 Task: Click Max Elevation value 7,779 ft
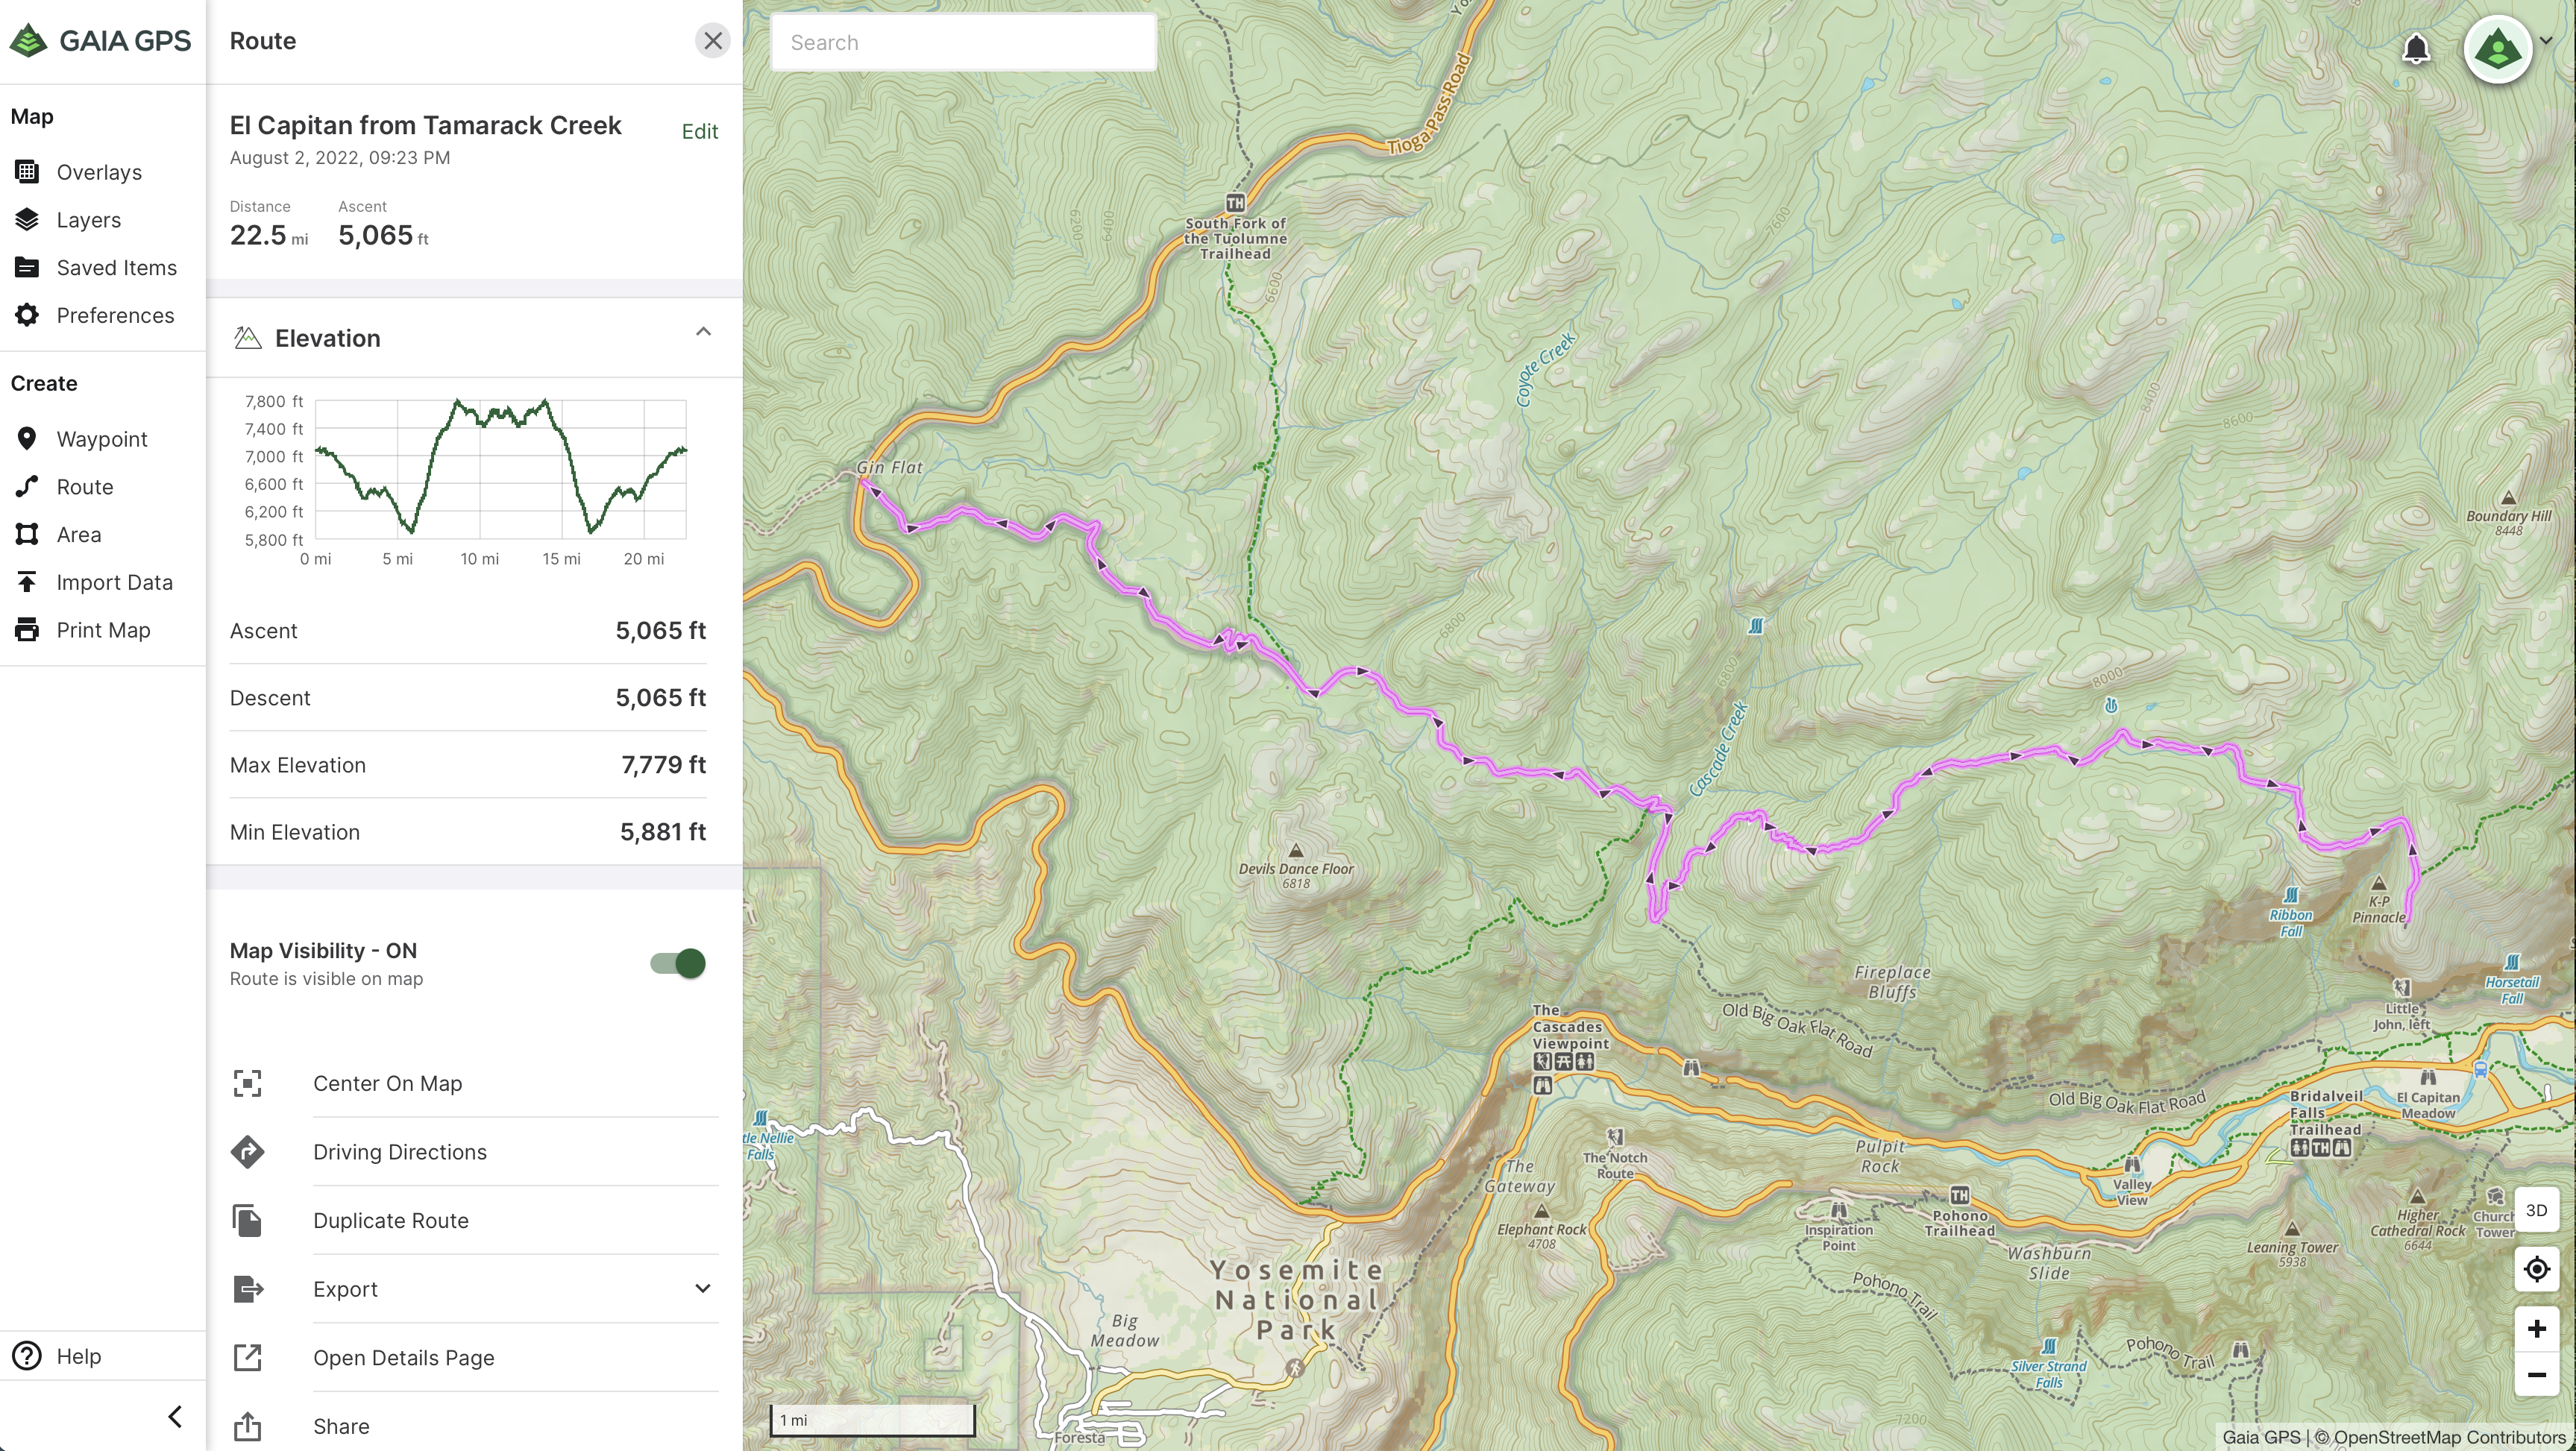pyautogui.click(x=663, y=765)
